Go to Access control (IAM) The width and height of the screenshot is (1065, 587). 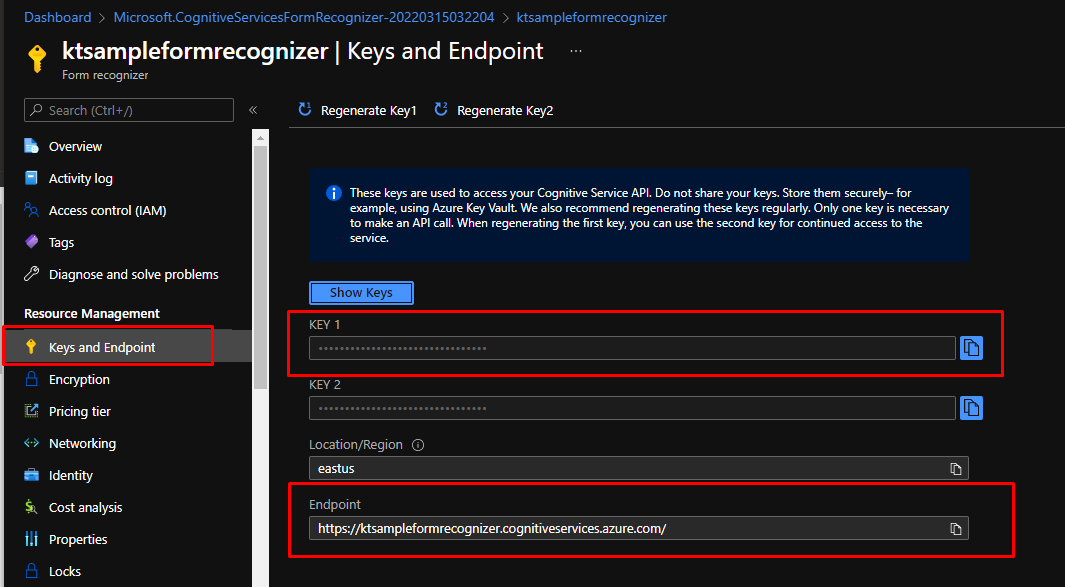[x=107, y=210]
